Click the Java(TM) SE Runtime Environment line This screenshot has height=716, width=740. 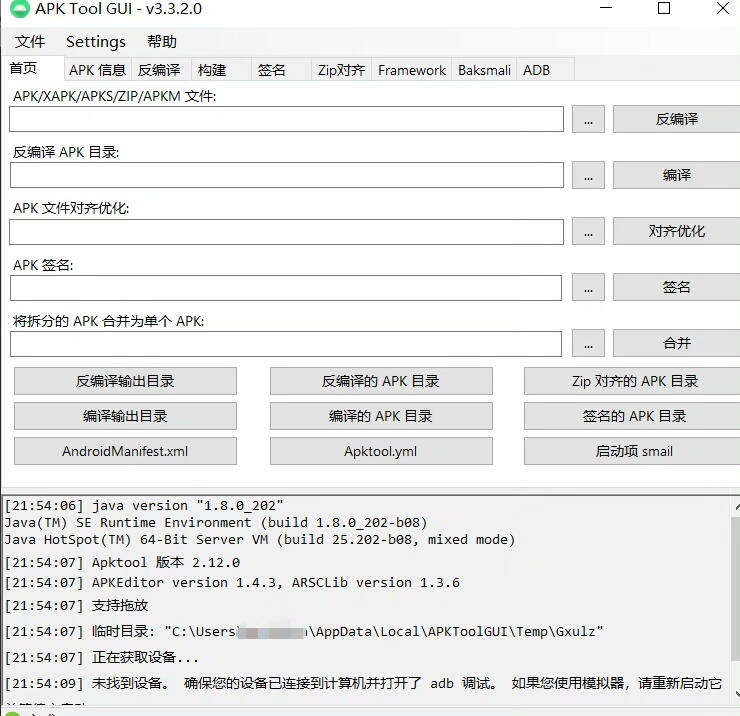coord(216,522)
